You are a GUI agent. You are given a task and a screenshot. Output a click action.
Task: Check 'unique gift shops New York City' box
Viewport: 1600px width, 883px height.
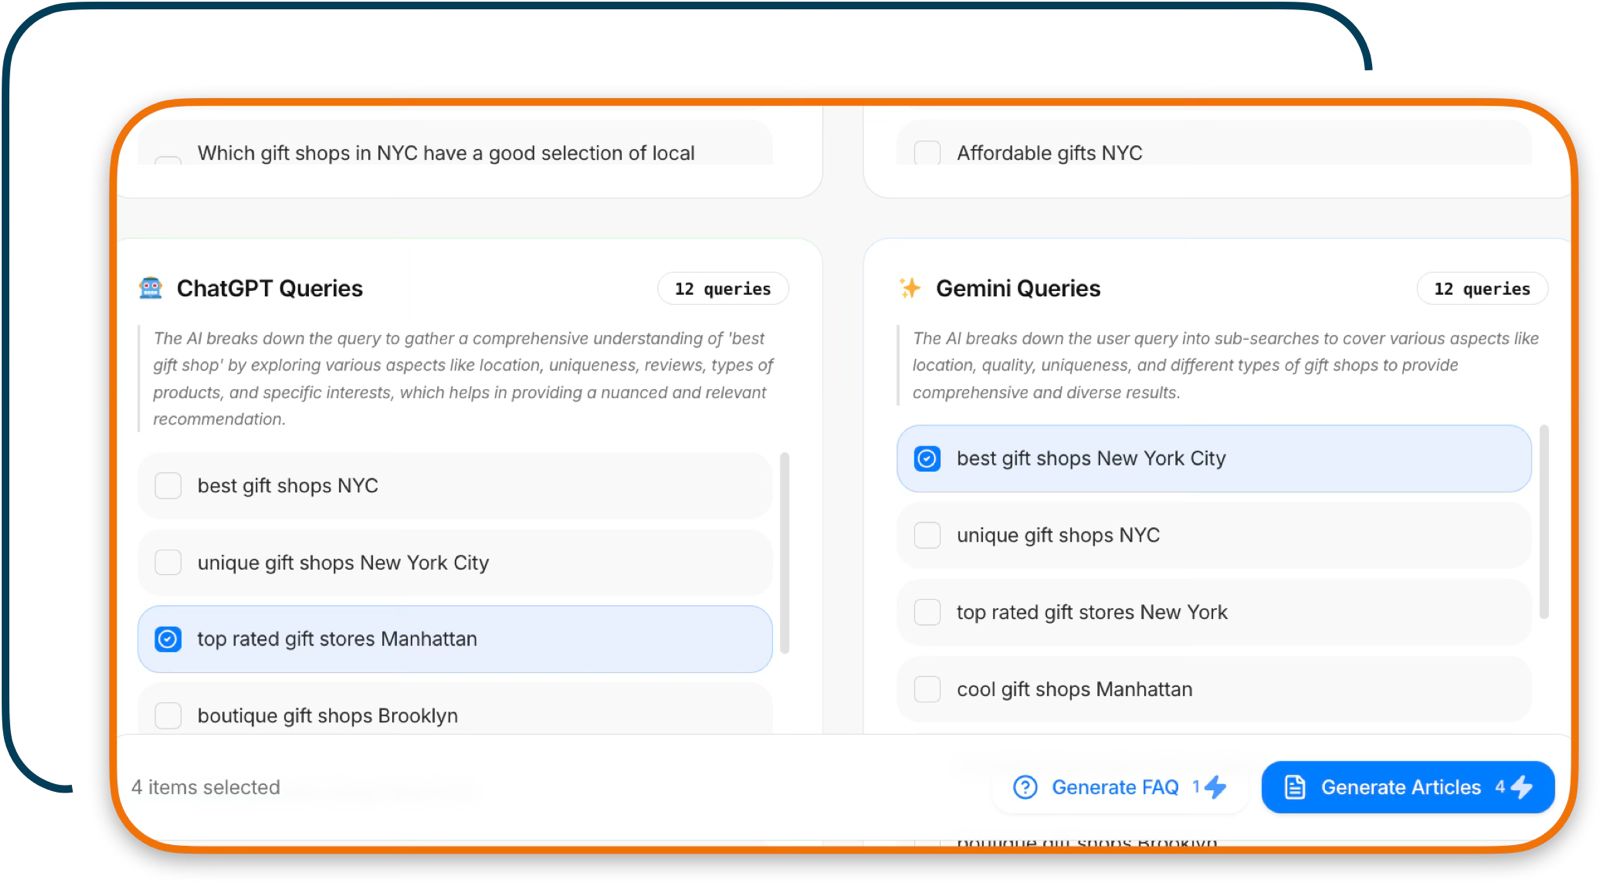168,562
